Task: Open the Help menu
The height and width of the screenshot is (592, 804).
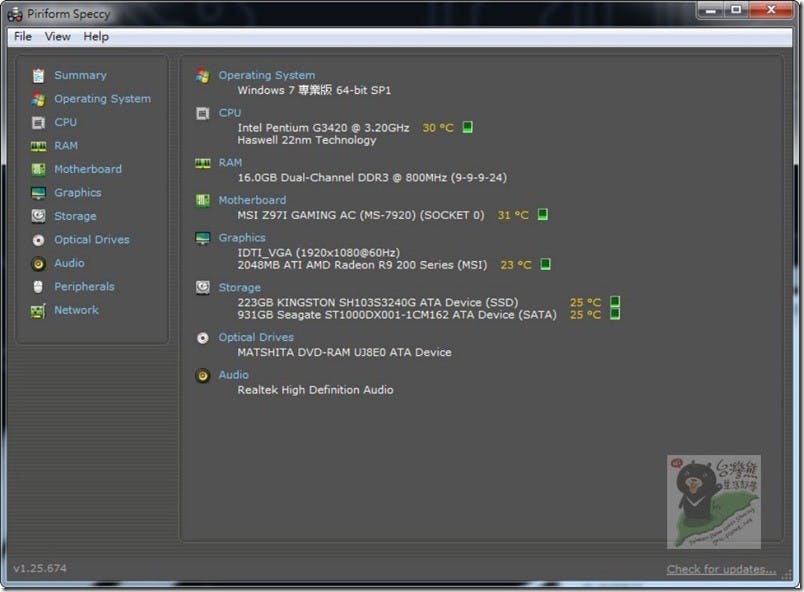Action: [x=96, y=36]
